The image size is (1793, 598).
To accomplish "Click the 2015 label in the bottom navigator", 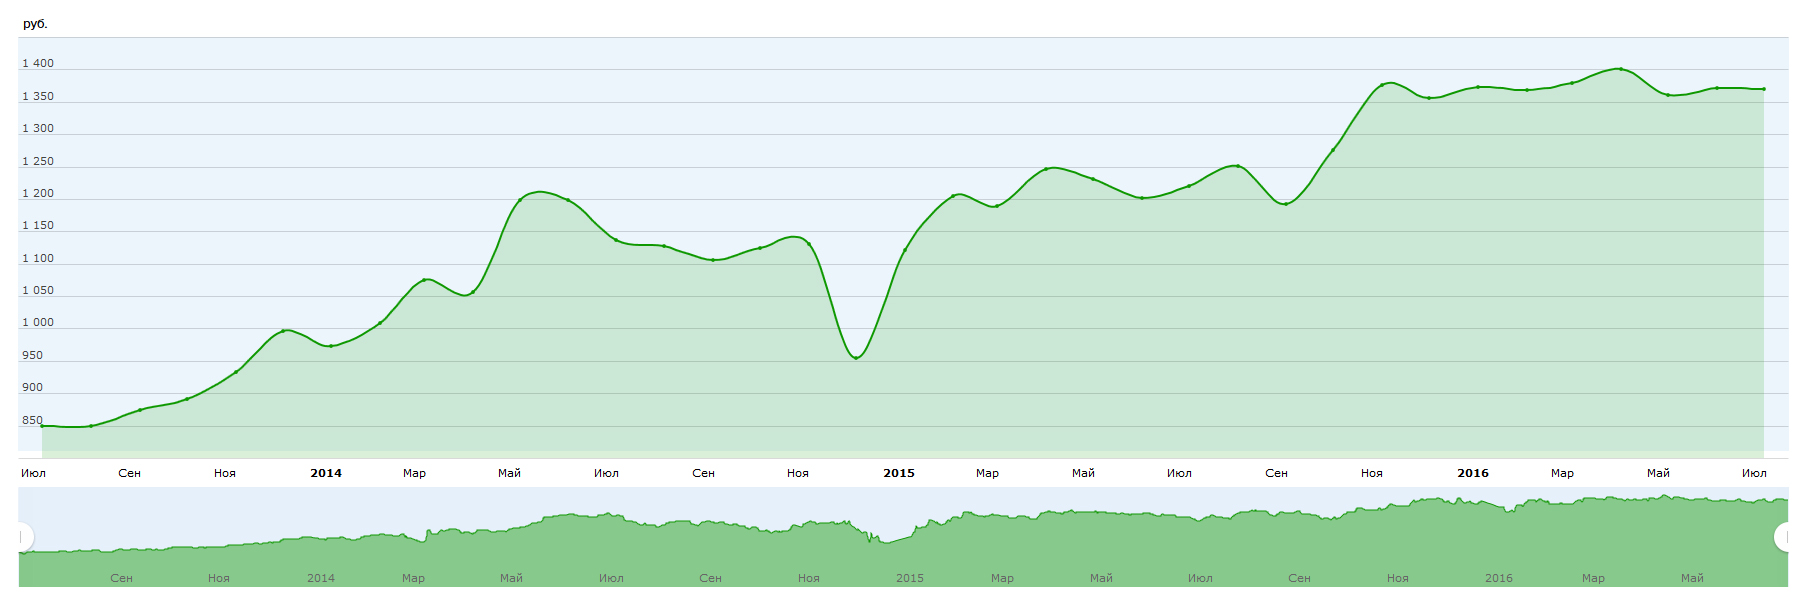I will (x=910, y=578).
